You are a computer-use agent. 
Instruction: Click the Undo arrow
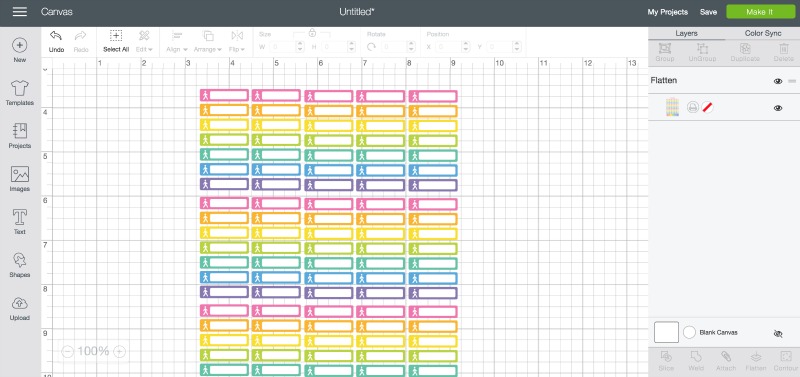coord(56,36)
